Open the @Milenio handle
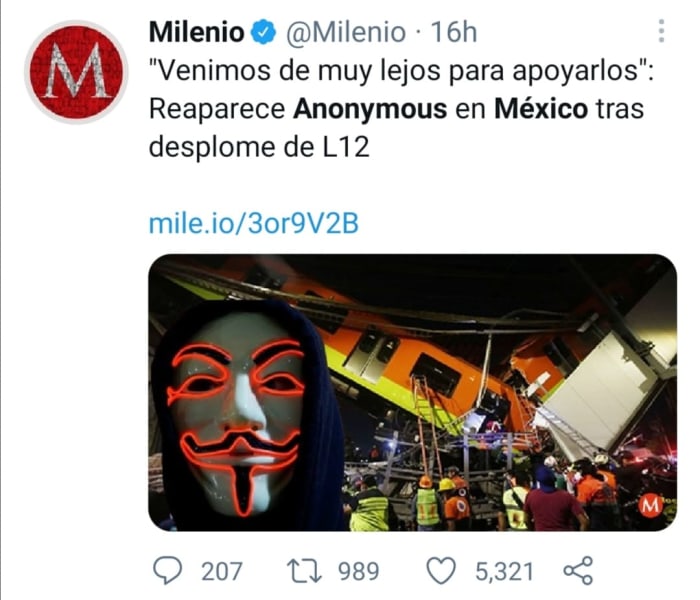This screenshot has height=600, width=700. pos(346,32)
